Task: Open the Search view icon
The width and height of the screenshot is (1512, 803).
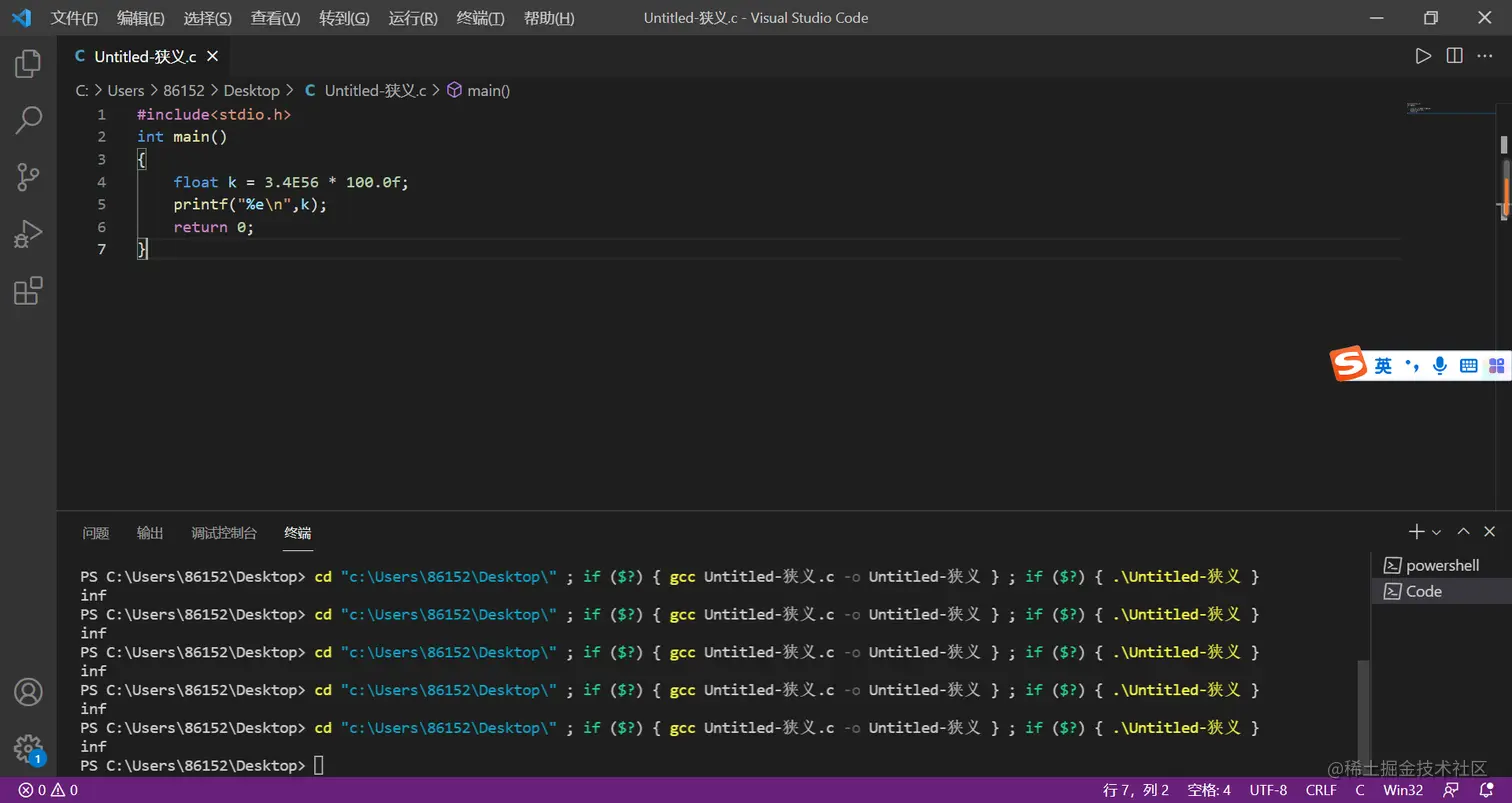Action: click(28, 121)
